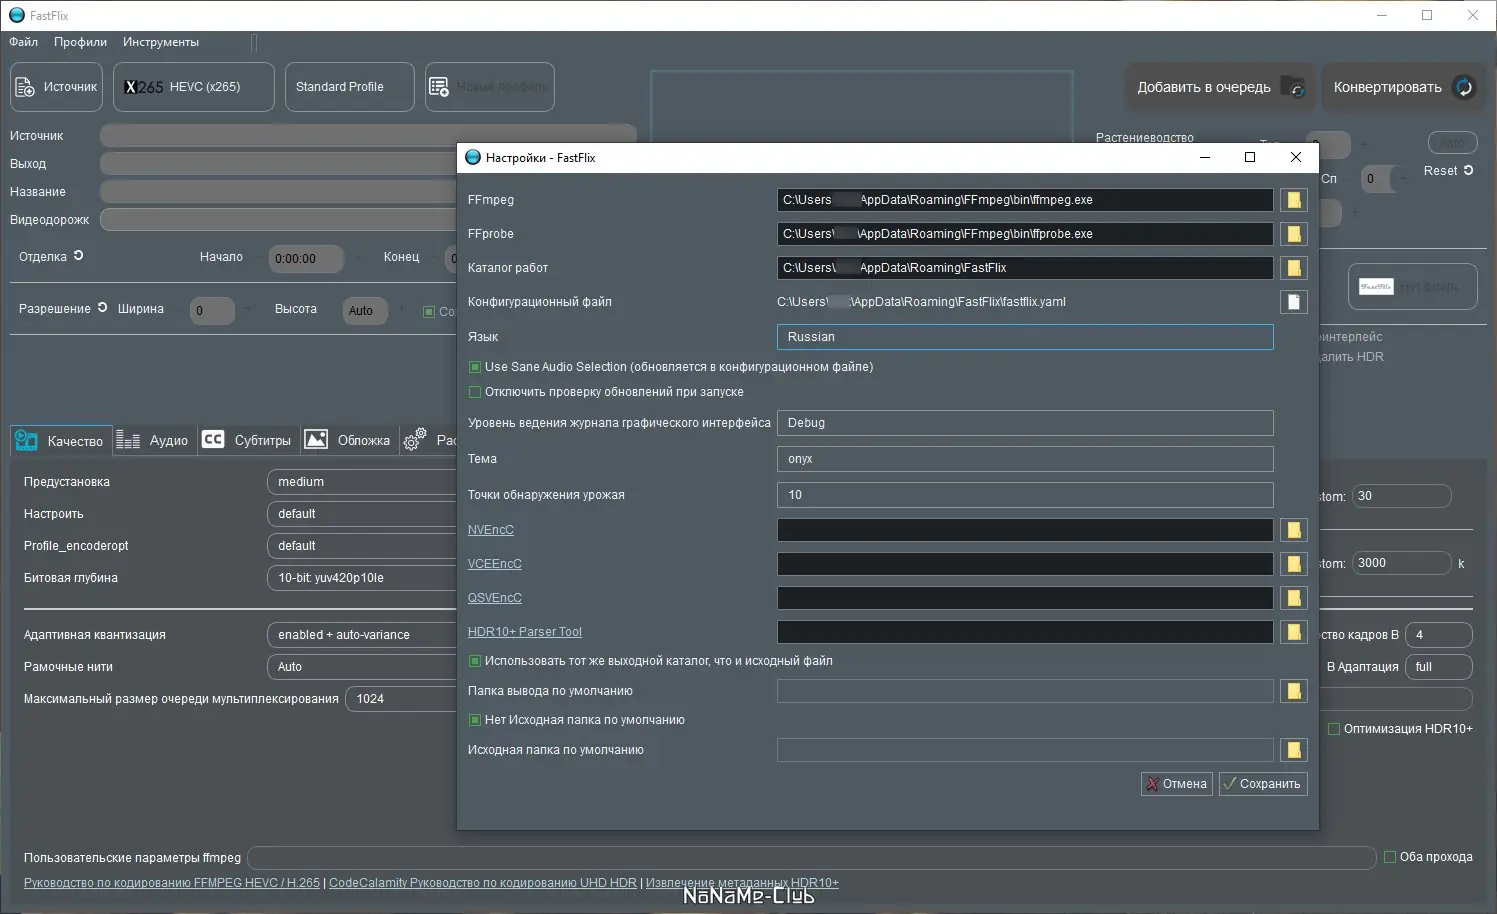Click the FastFlix logo in title bar

(x=17, y=15)
